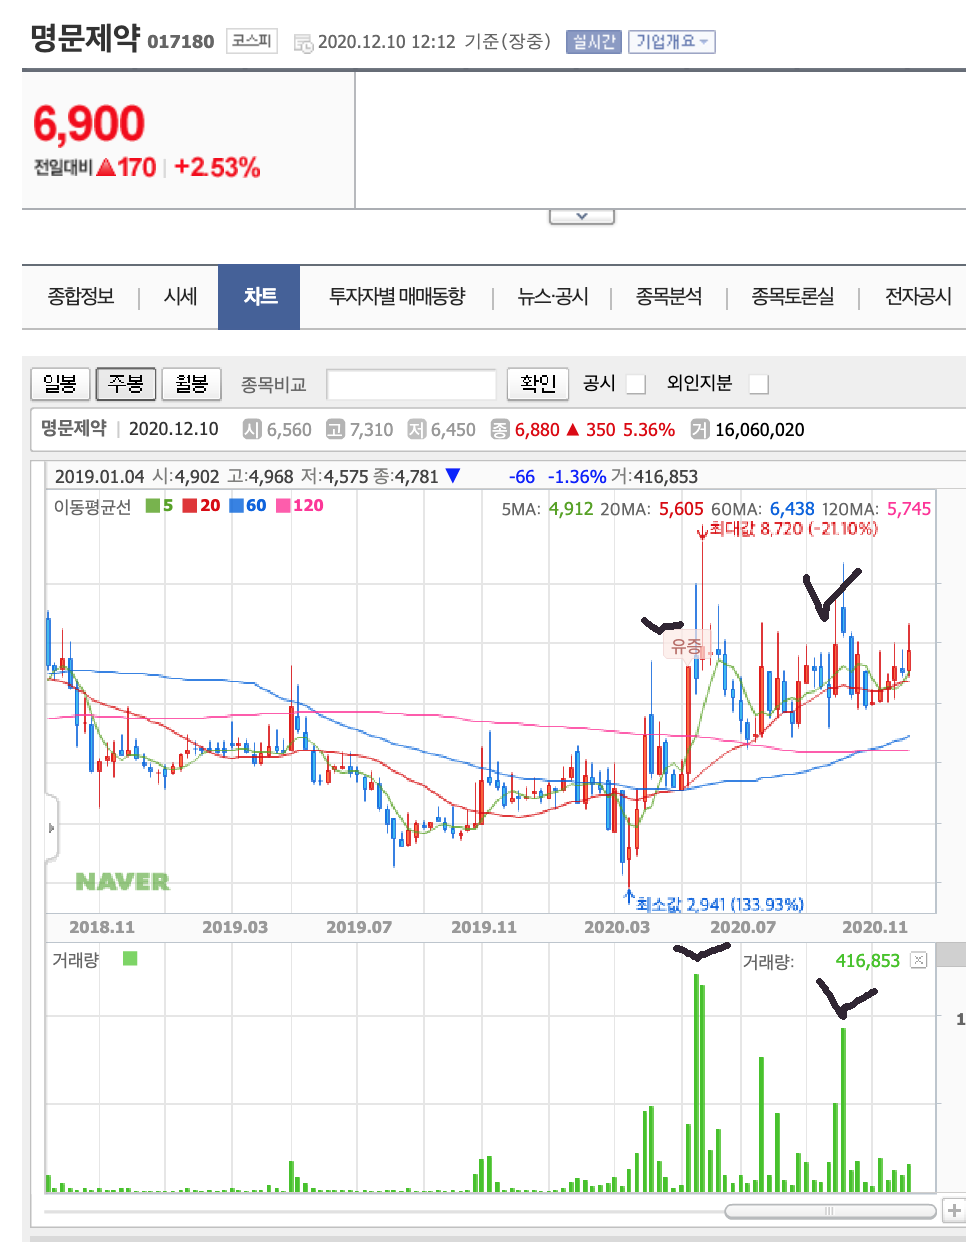Click the 코스피 market badge
966x1242 pixels.
pyautogui.click(x=251, y=41)
